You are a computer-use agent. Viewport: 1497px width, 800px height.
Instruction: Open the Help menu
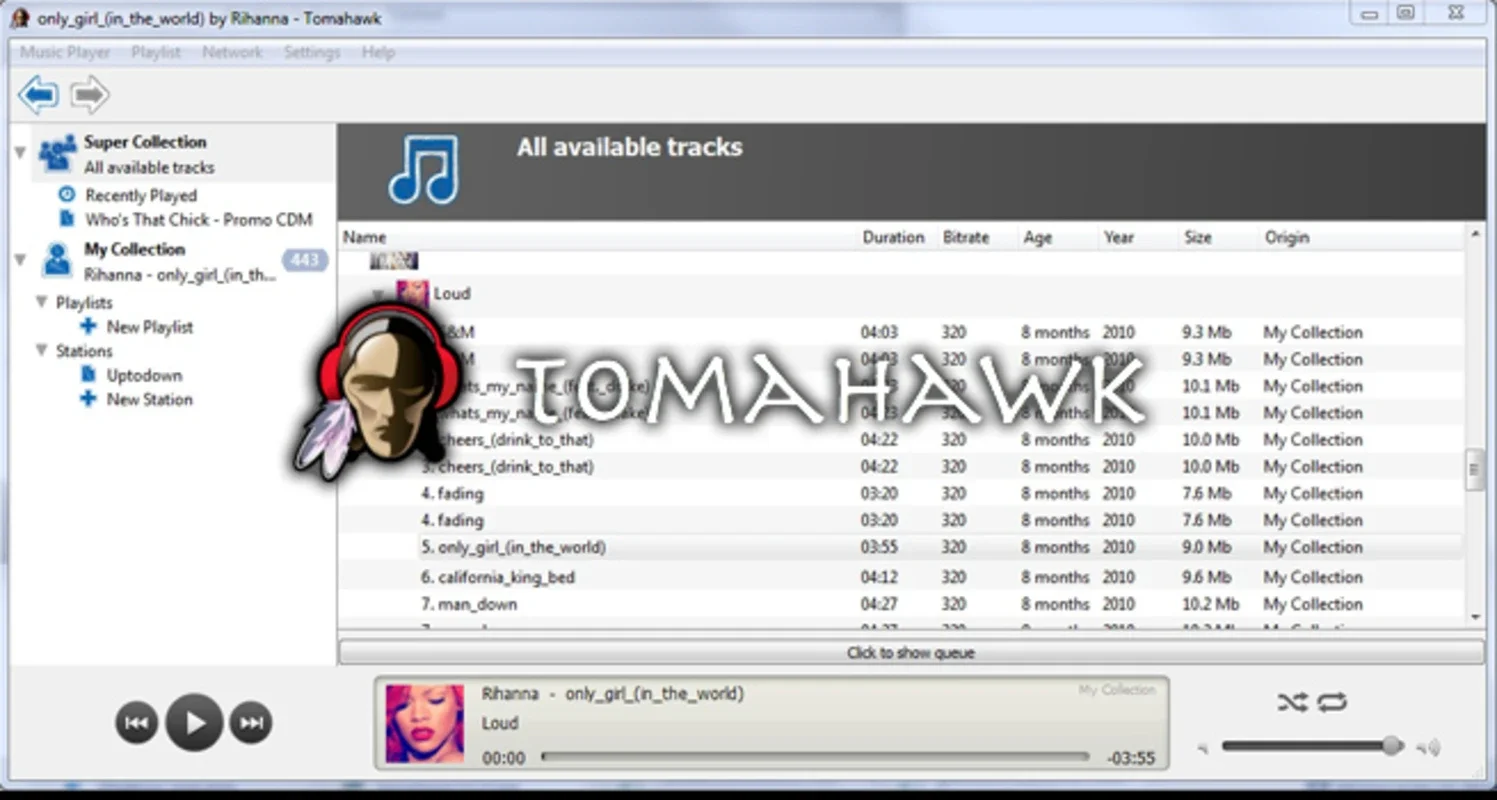pos(378,52)
